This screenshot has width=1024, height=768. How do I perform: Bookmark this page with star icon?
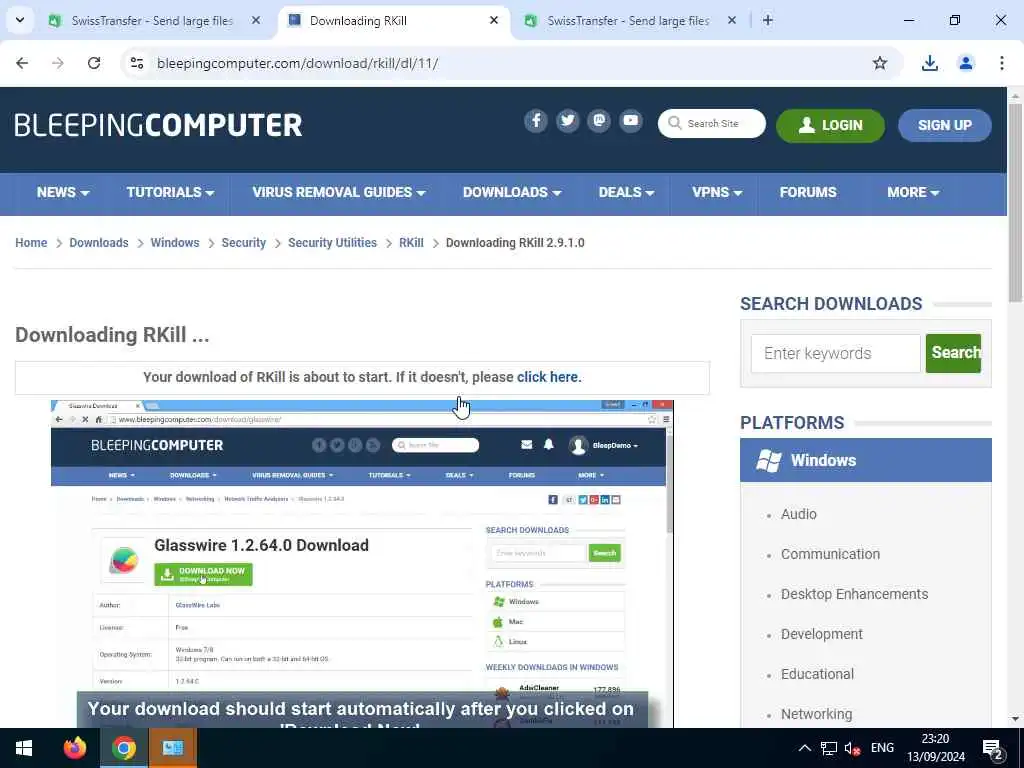pos(880,63)
